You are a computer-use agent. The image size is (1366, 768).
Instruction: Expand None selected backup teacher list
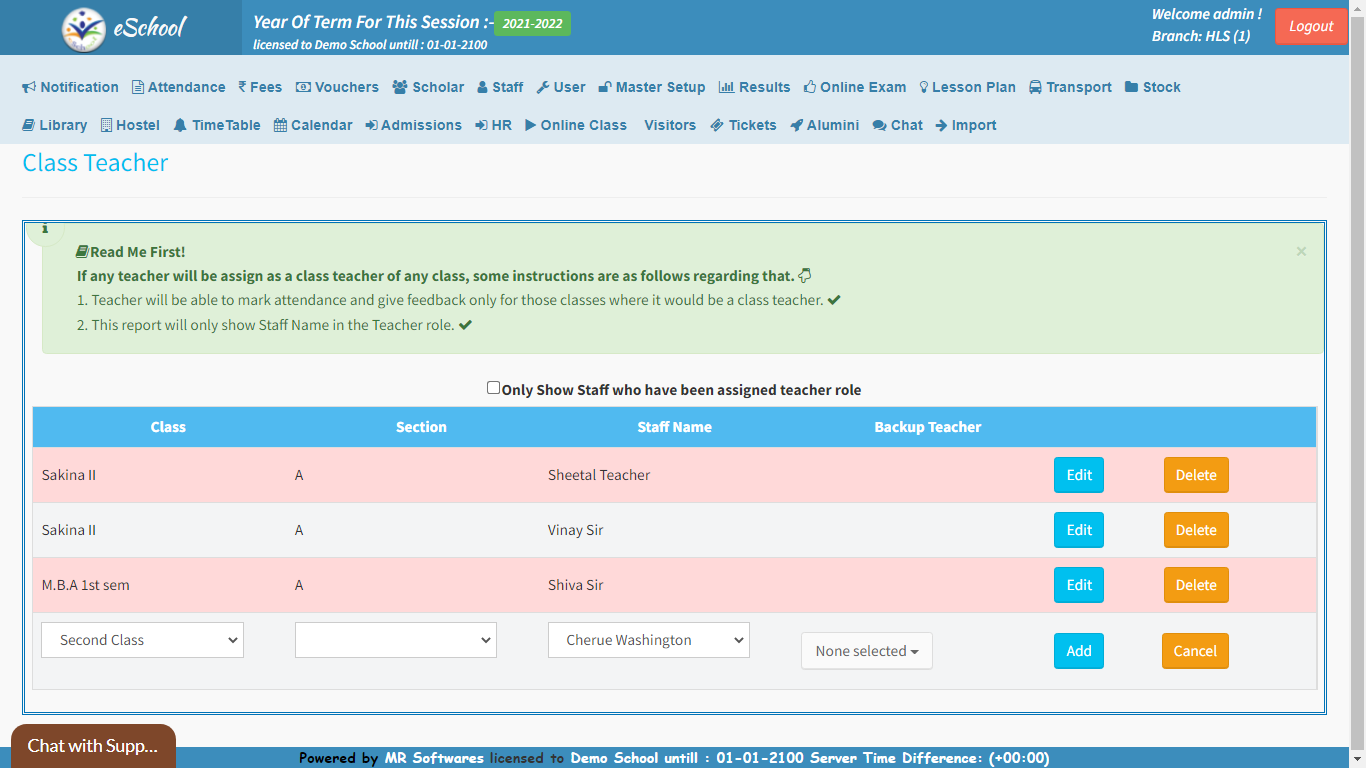[866, 651]
